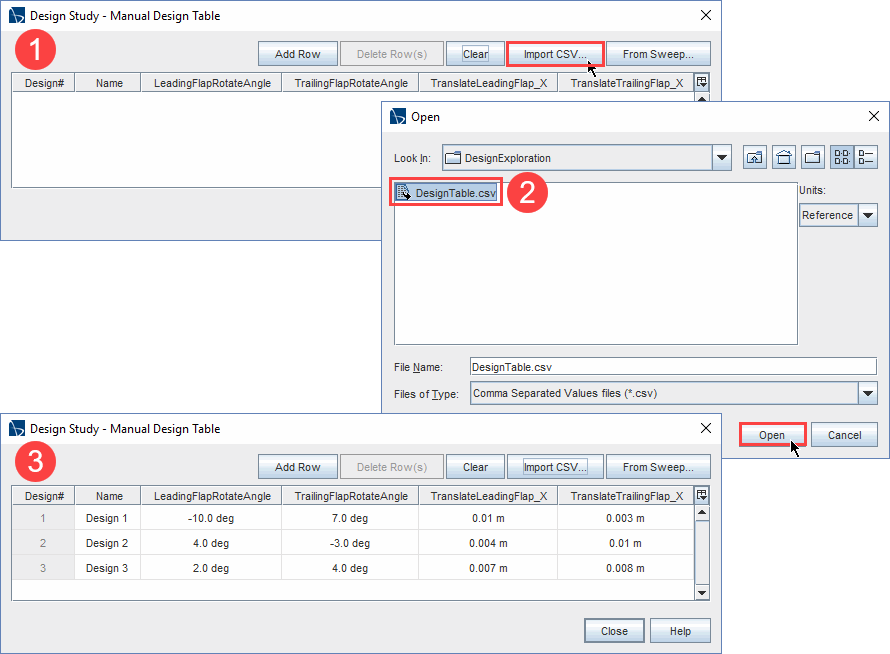
Task: Go up one folder level in the Open dialog
Action: click(x=754, y=157)
